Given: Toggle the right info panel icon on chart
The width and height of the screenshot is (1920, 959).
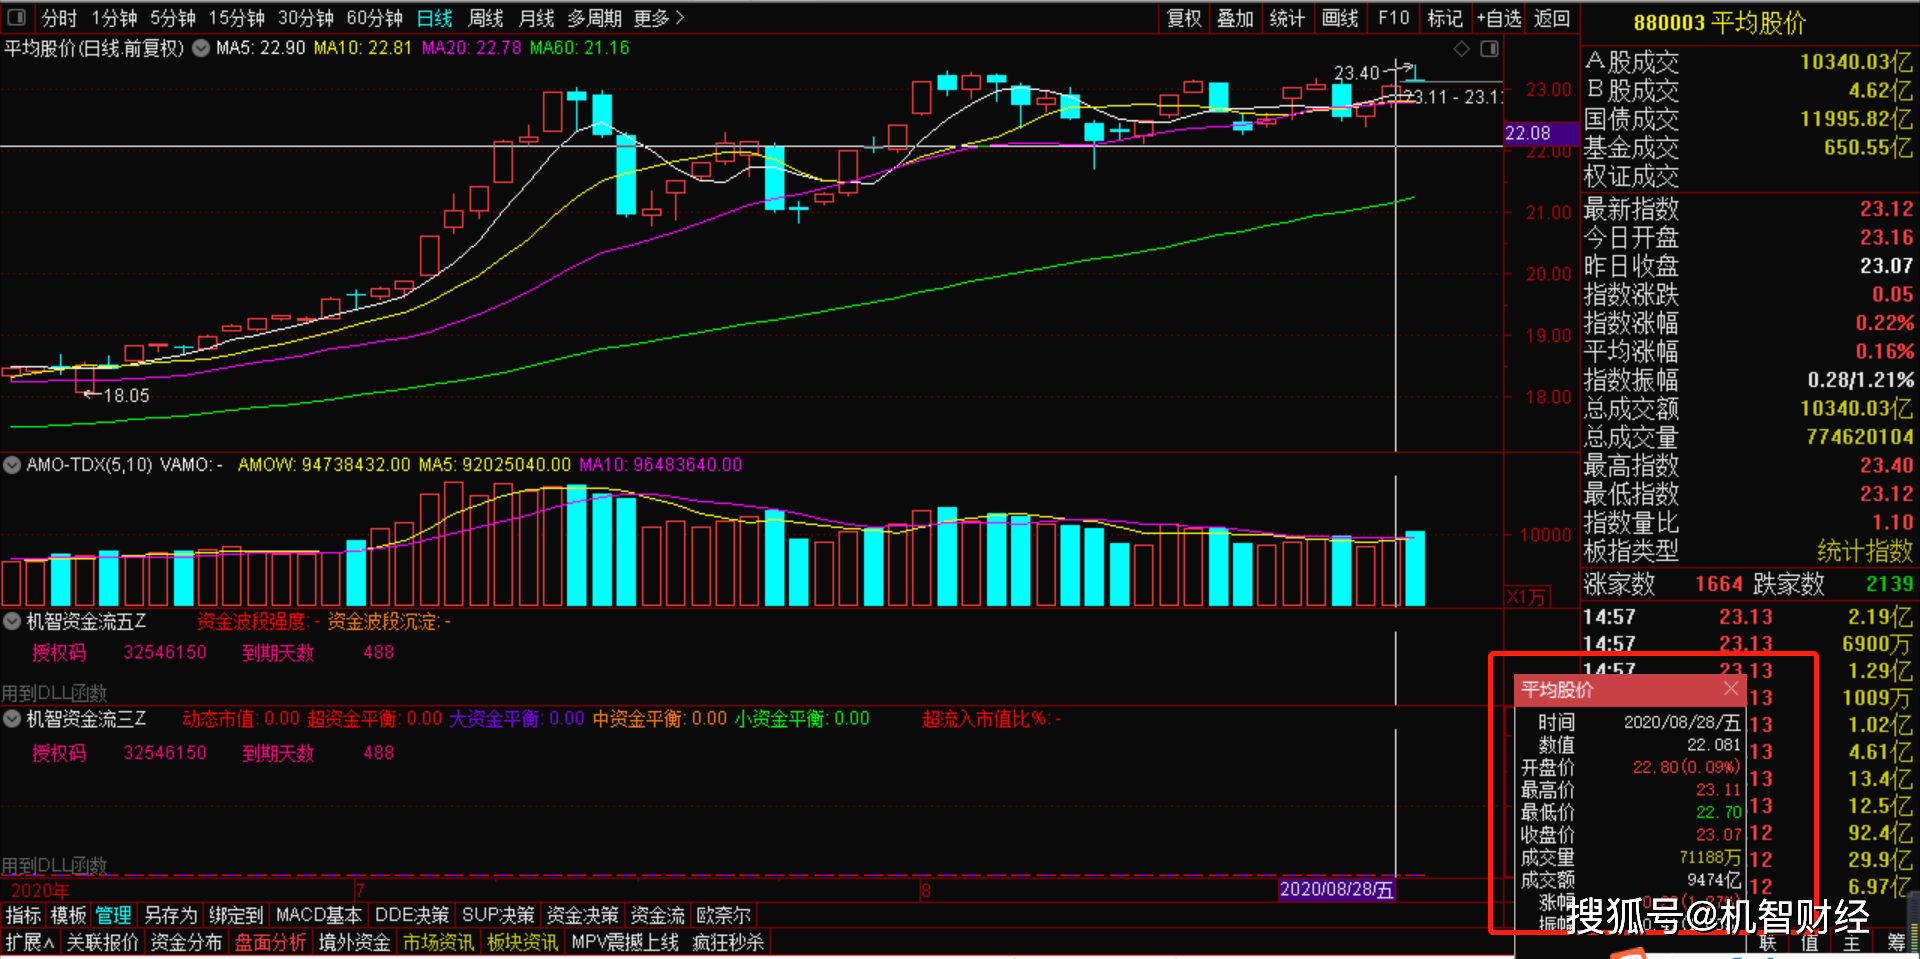Looking at the screenshot, I should [x=1489, y=49].
